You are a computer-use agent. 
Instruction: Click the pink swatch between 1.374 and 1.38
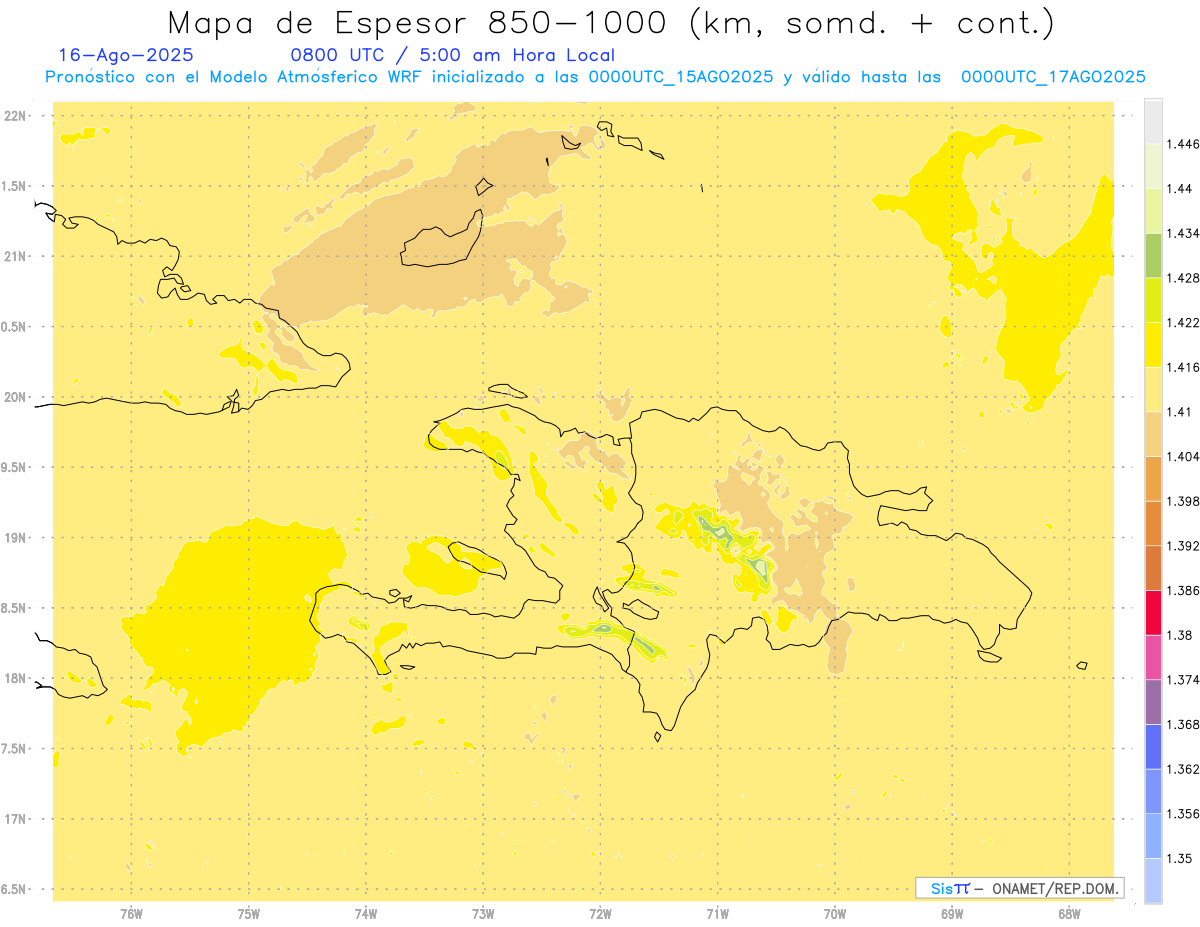click(x=1153, y=657)
